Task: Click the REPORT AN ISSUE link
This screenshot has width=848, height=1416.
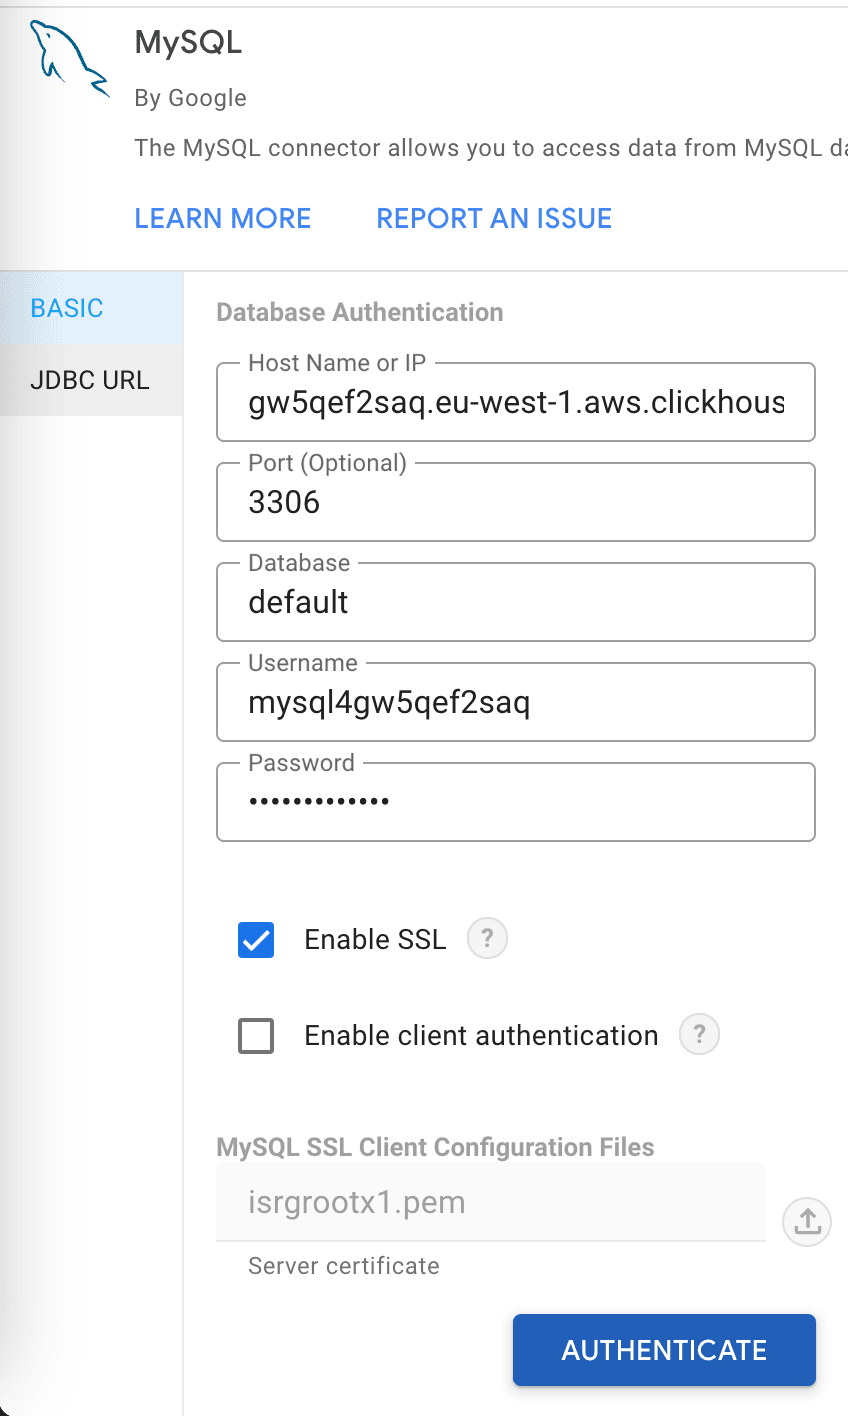Action: (x=494, y=219)
